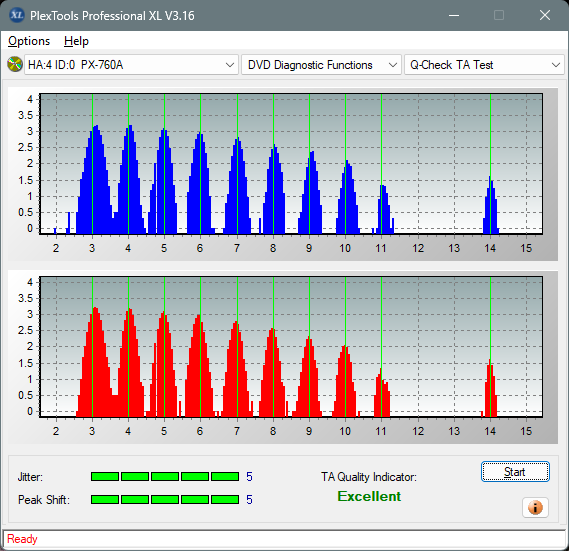Open the Help menu
The height and width of the screenshot is (551, 569).
[76, 41]
